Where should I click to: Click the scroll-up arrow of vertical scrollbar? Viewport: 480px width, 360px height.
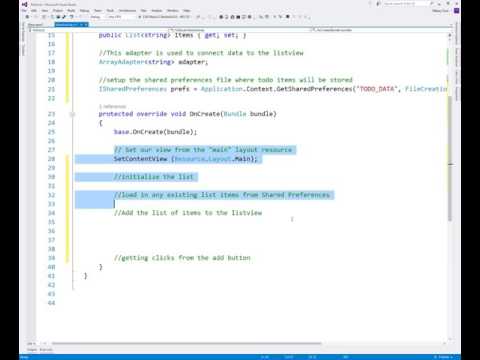pyautogui.click(x=450, y=35)
